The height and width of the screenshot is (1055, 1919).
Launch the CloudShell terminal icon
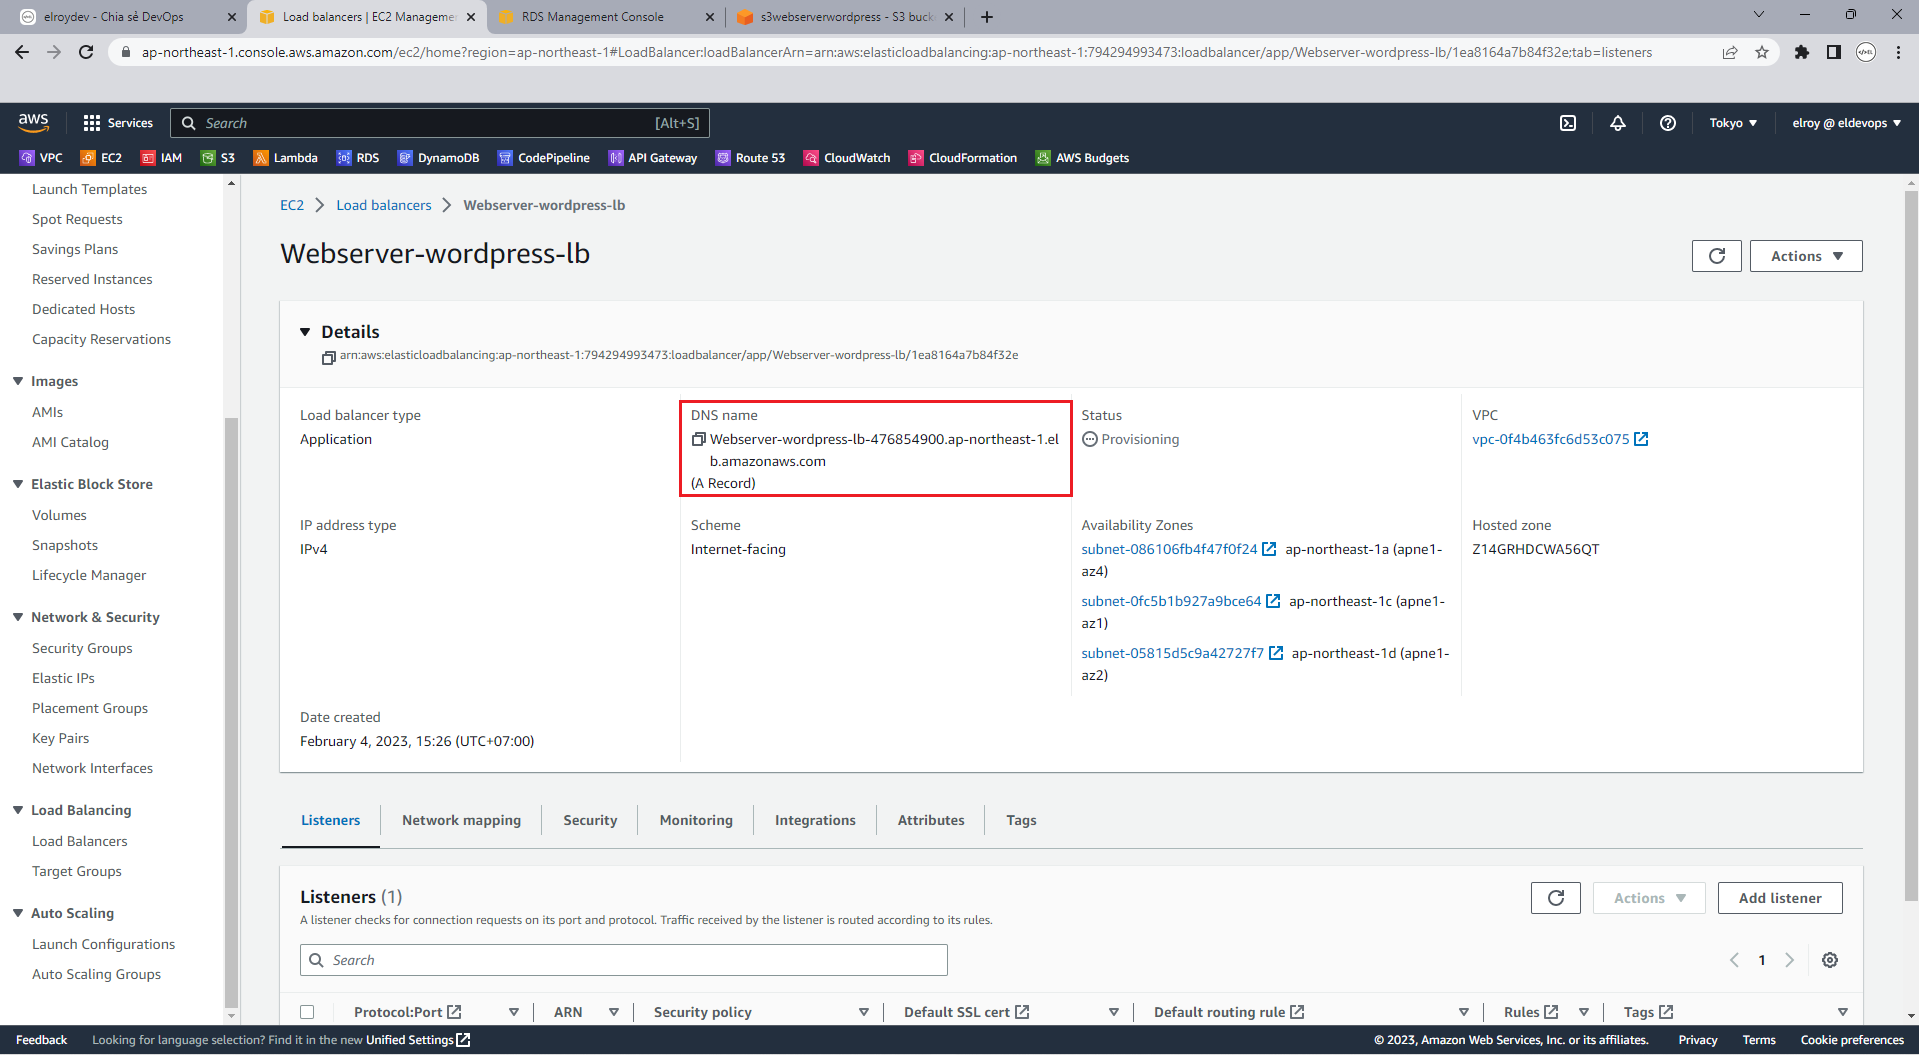pos(1568,123)
